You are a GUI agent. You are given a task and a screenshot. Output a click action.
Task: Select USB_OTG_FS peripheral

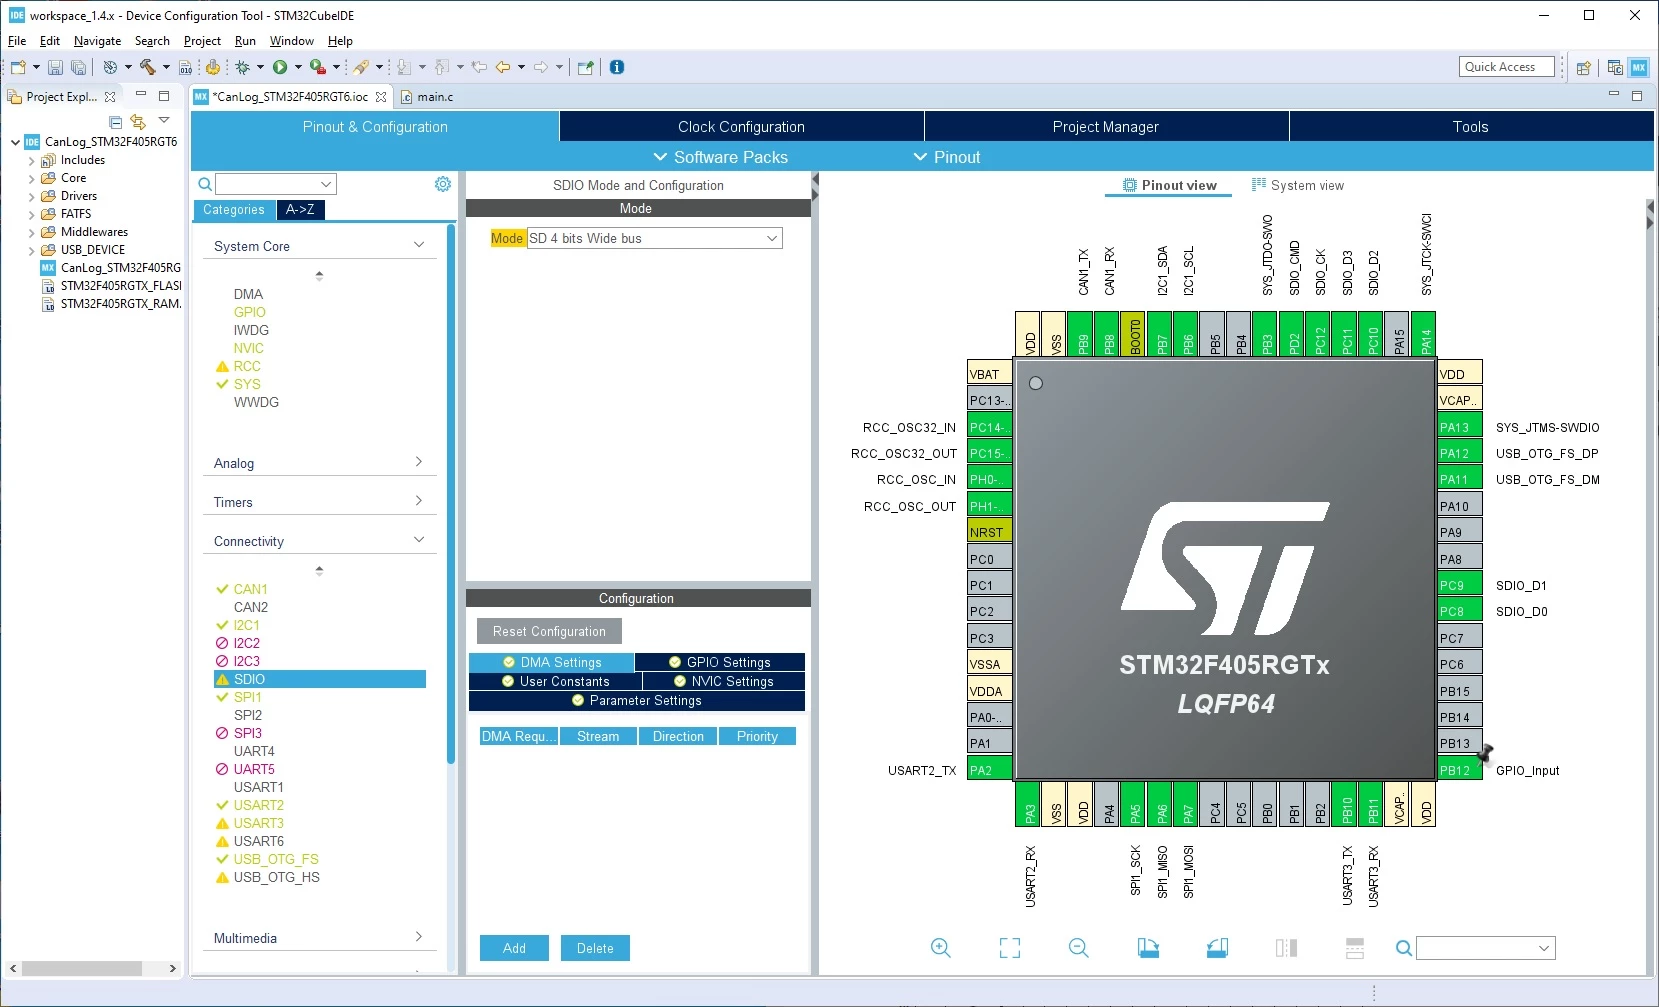pos(276,859)
